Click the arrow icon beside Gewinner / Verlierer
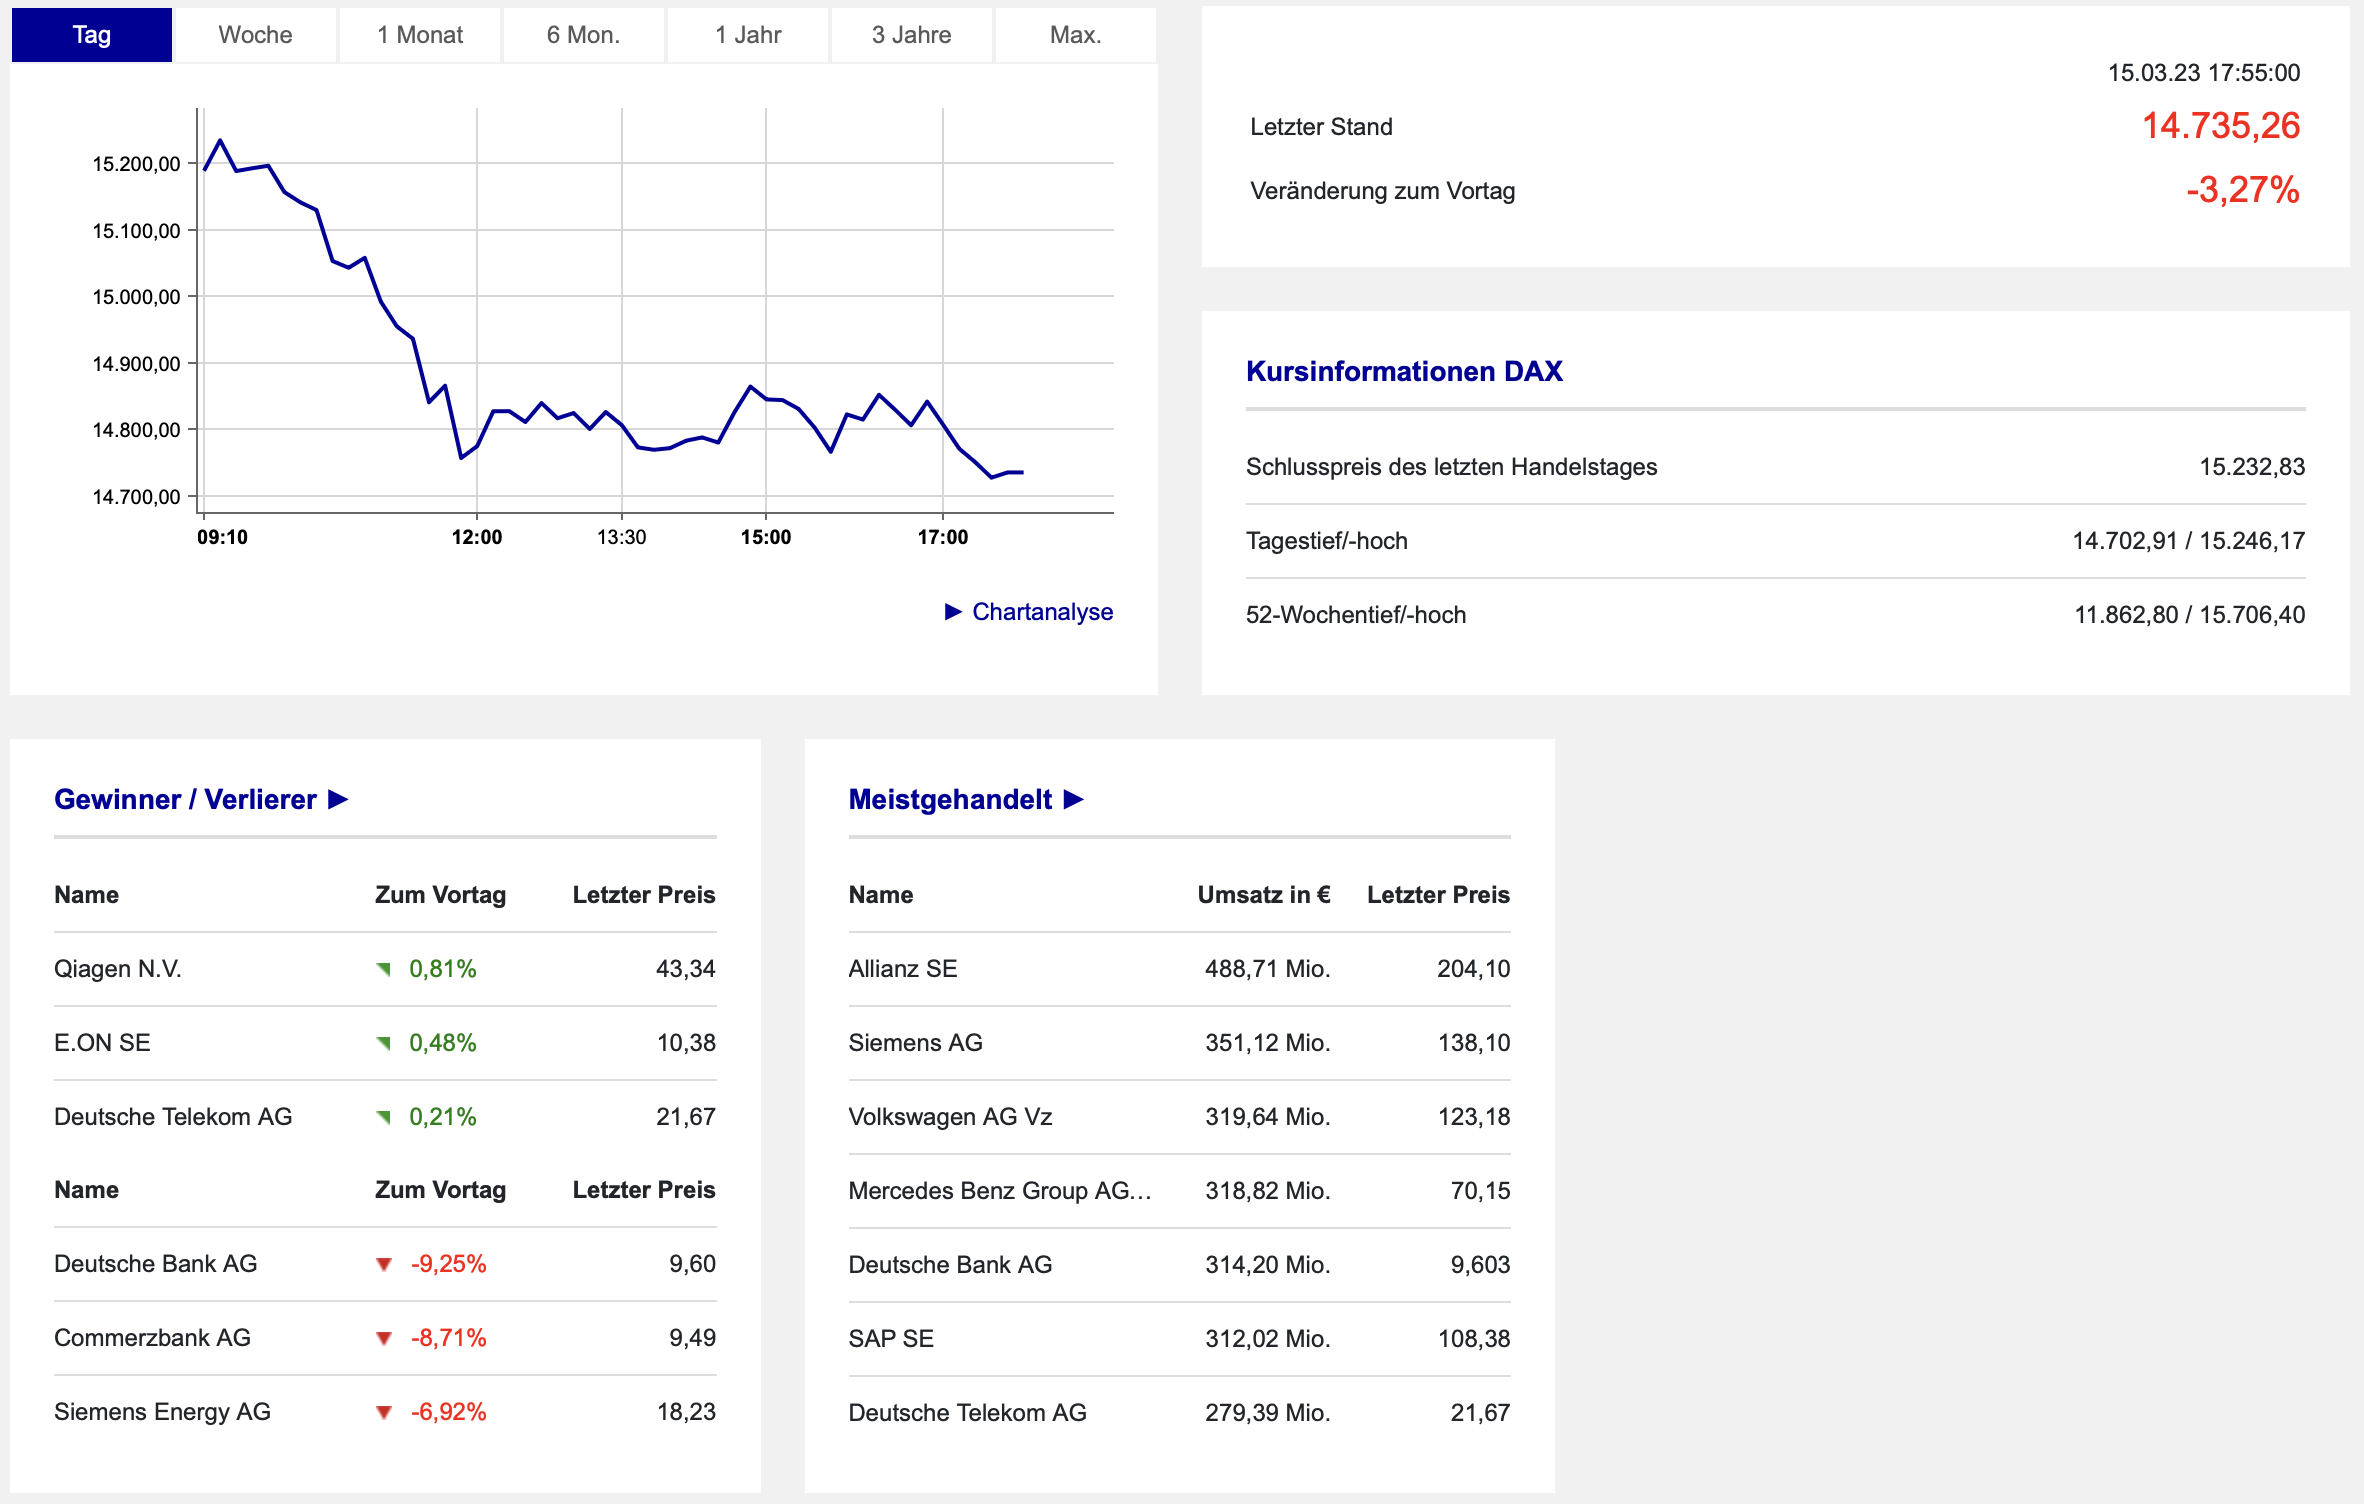 pos(338,800)
